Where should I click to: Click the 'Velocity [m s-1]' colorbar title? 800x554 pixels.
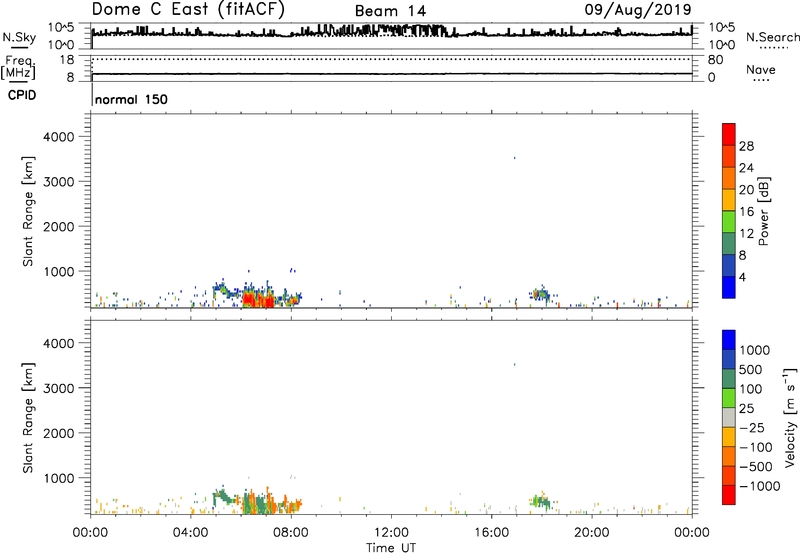790,417
